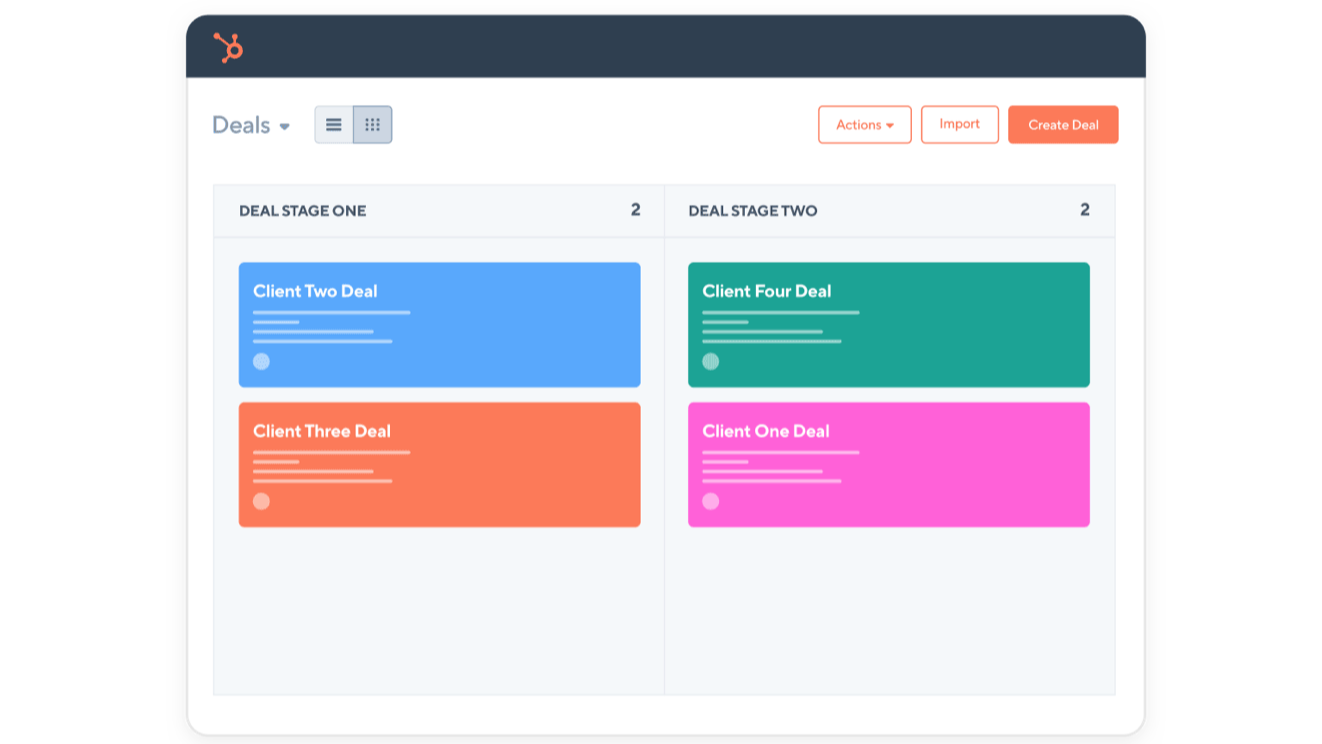Click the deal count for Deal Stage Two
This screenshot has height=744, width=1322.
click(x=1085, y=210)
